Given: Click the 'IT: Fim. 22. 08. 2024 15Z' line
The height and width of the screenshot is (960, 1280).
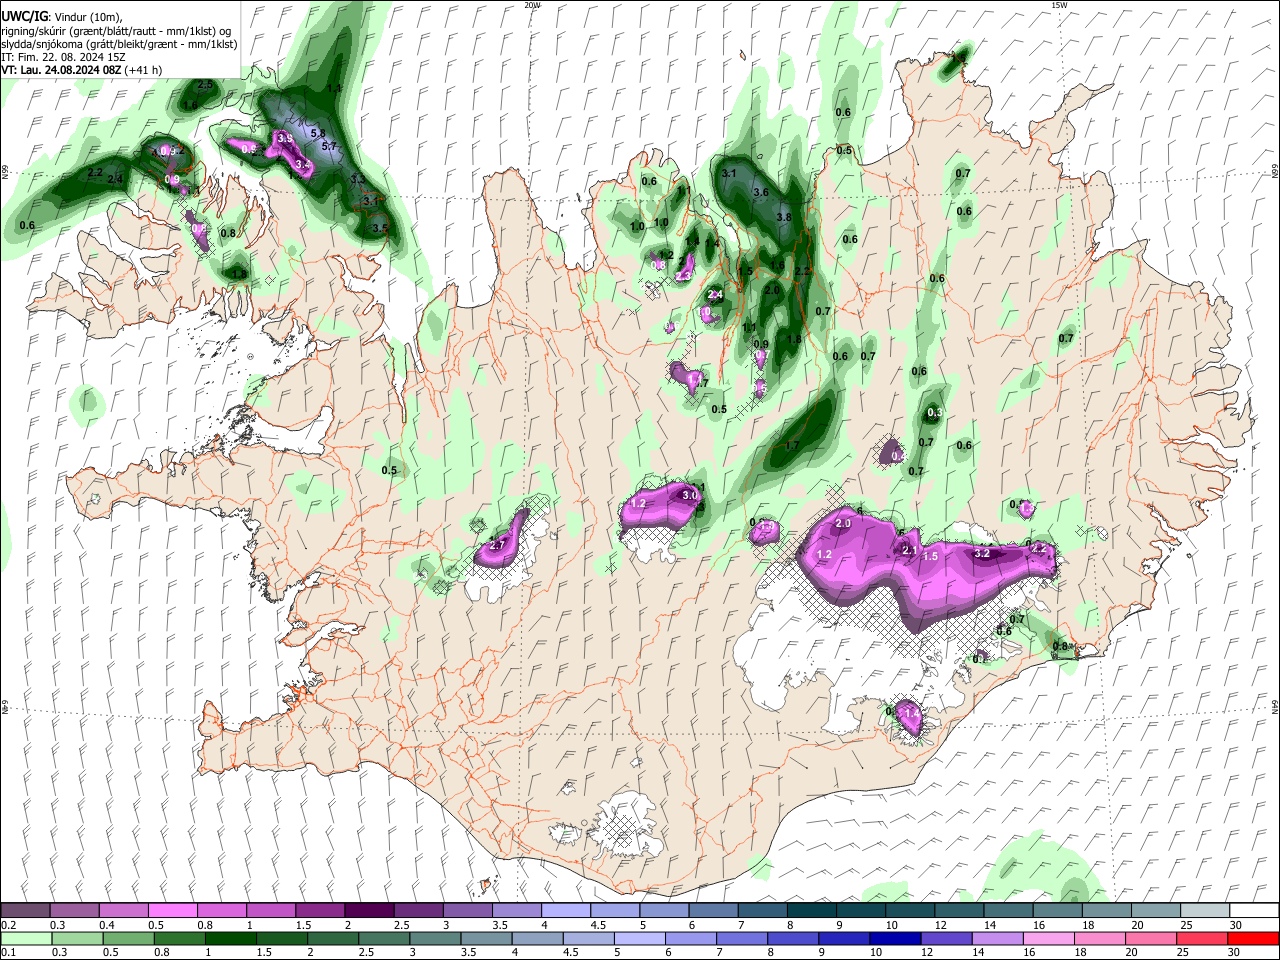Looking at the screenshot, I should (x=63, y=57).
